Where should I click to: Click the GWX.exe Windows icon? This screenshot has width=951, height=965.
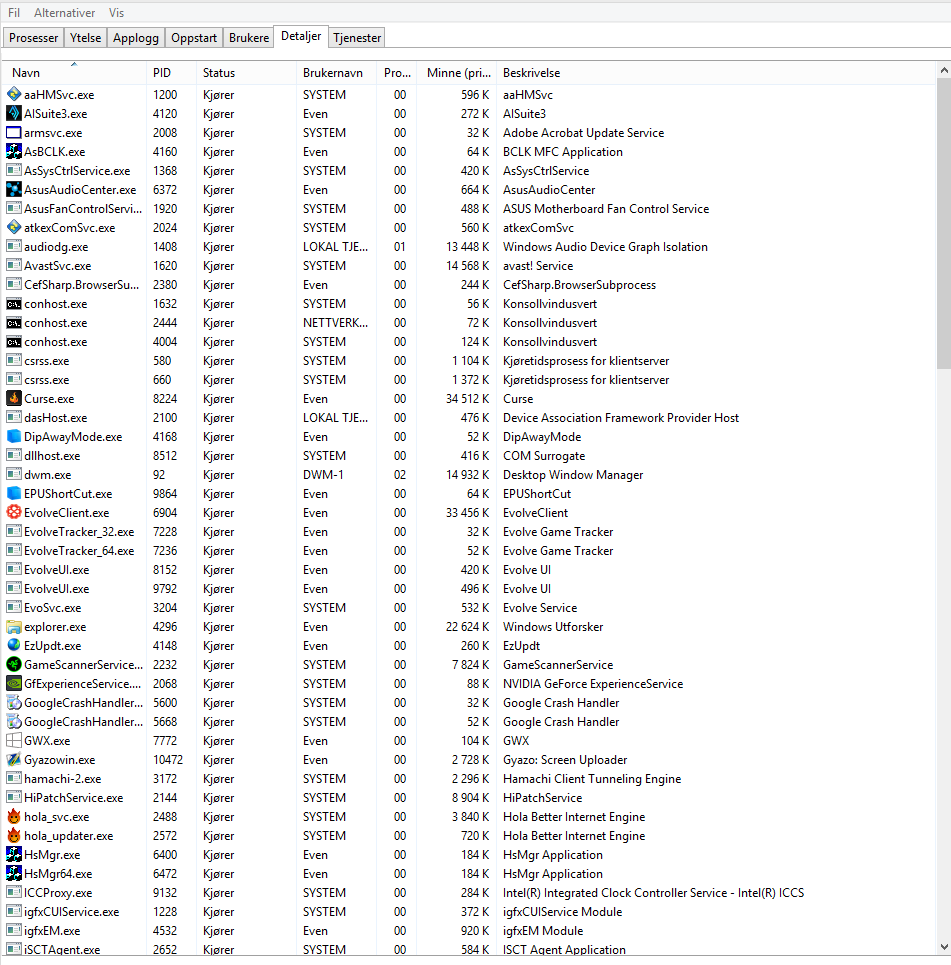tap(14, 740)
